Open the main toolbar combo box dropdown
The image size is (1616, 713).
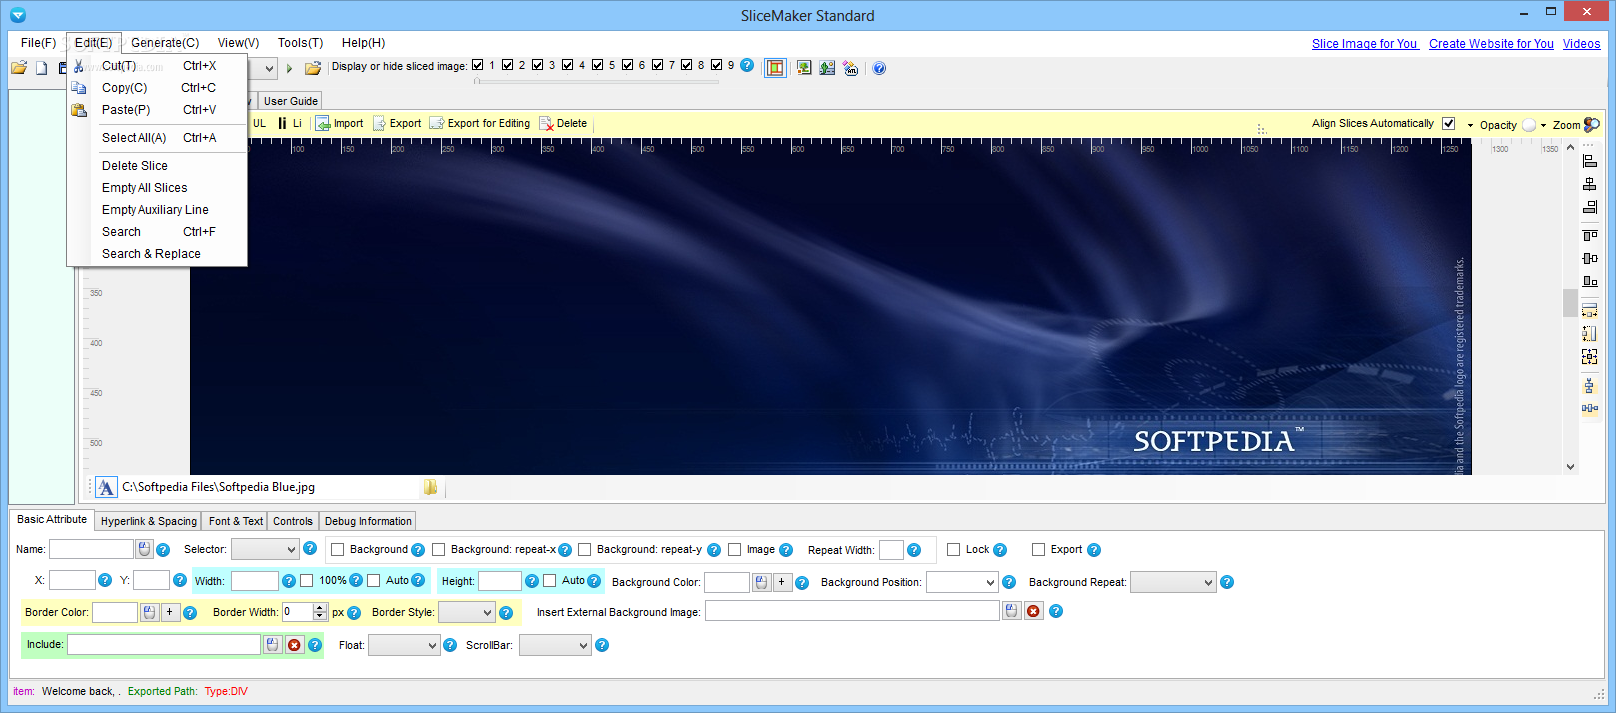click(x=269, y=69)
